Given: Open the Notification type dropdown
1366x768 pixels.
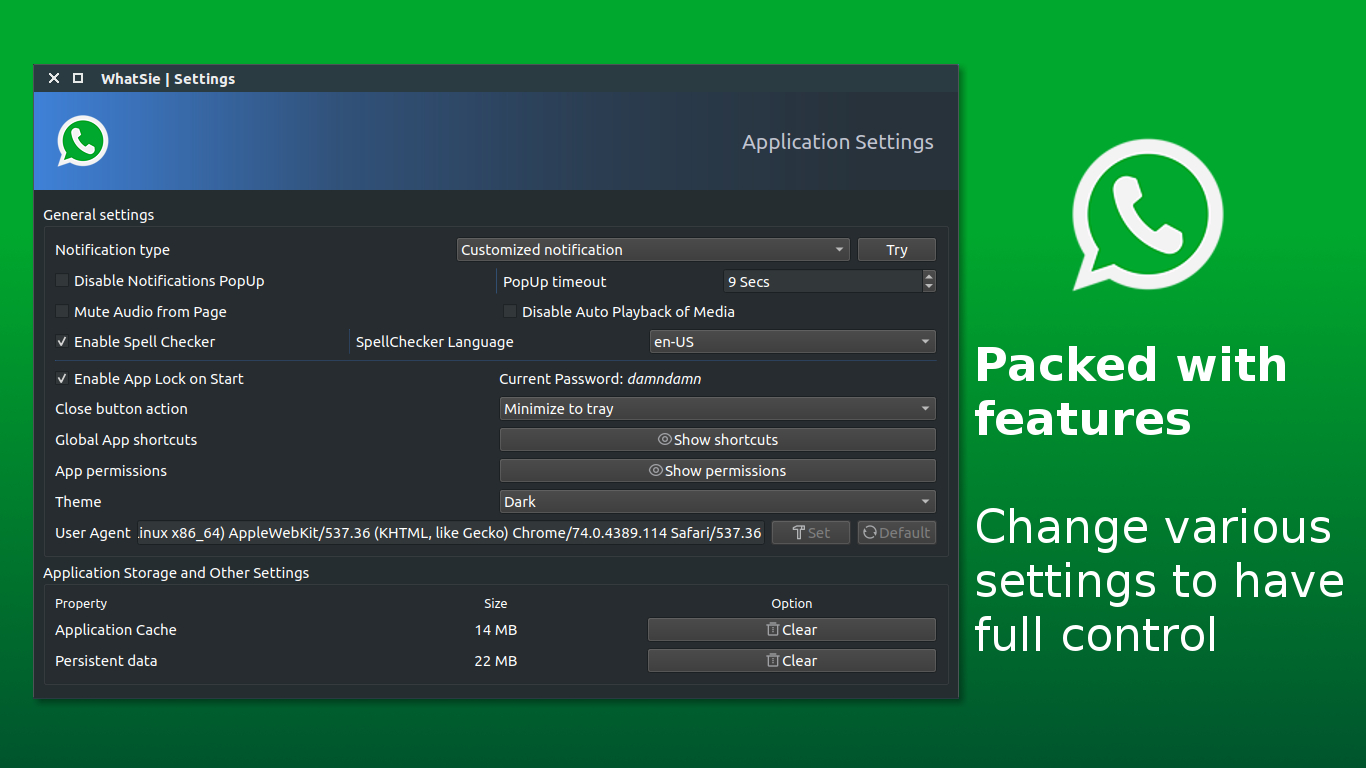Looking at the screenshot, I should click(x=653, y=250).
